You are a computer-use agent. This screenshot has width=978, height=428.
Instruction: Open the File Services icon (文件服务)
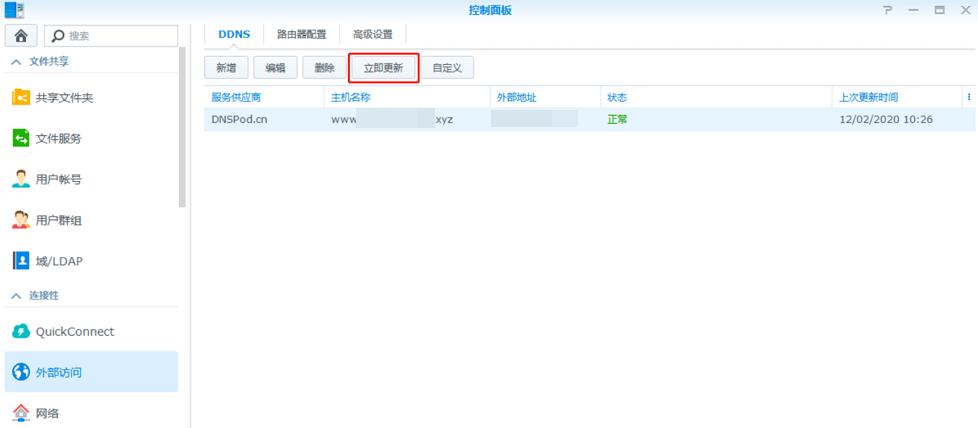point(21,139)
